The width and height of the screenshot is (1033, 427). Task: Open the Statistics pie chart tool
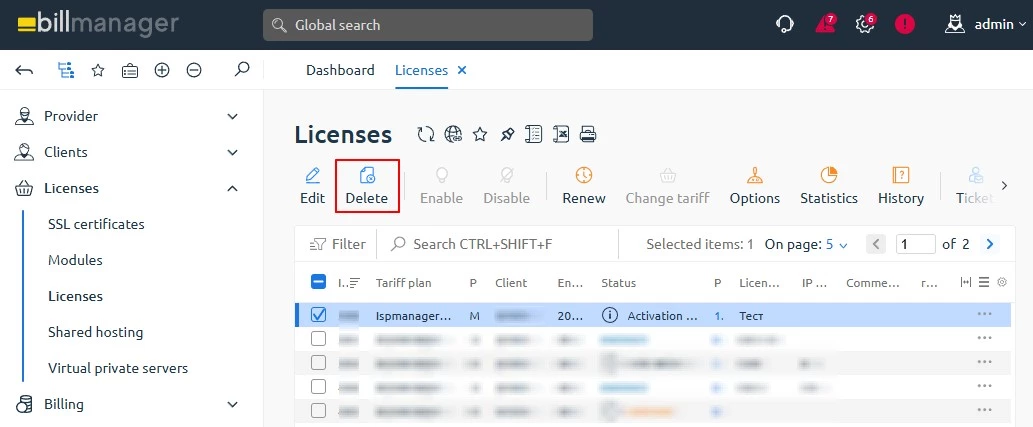click(x=828, y=176)
